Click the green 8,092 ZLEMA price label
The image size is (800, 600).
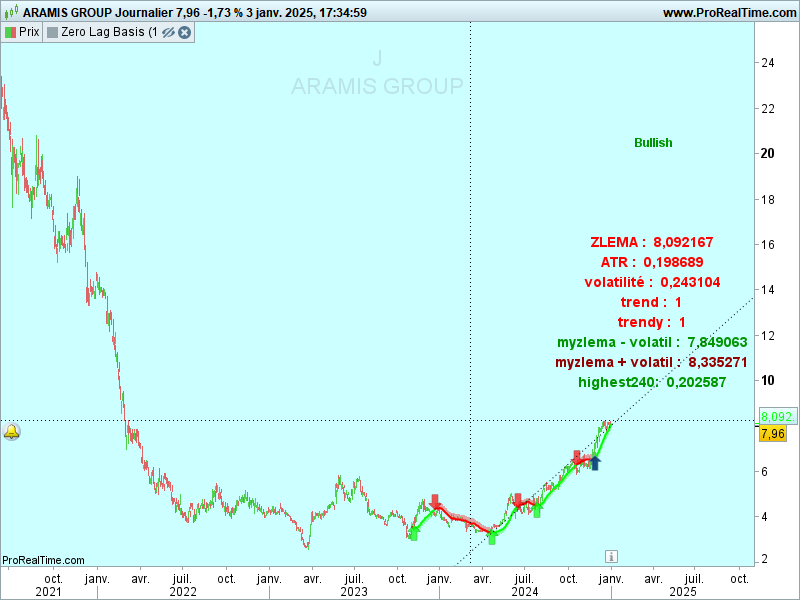click(x=778, y=417)
